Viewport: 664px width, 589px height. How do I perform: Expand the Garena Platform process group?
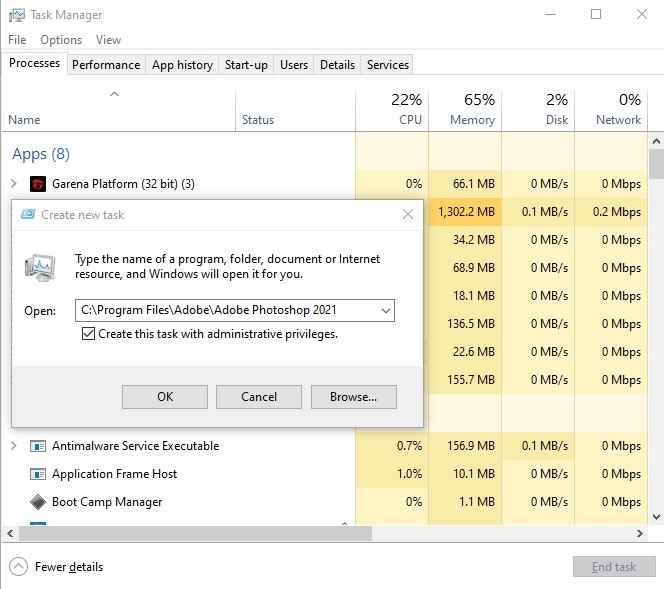pos(14,184)
